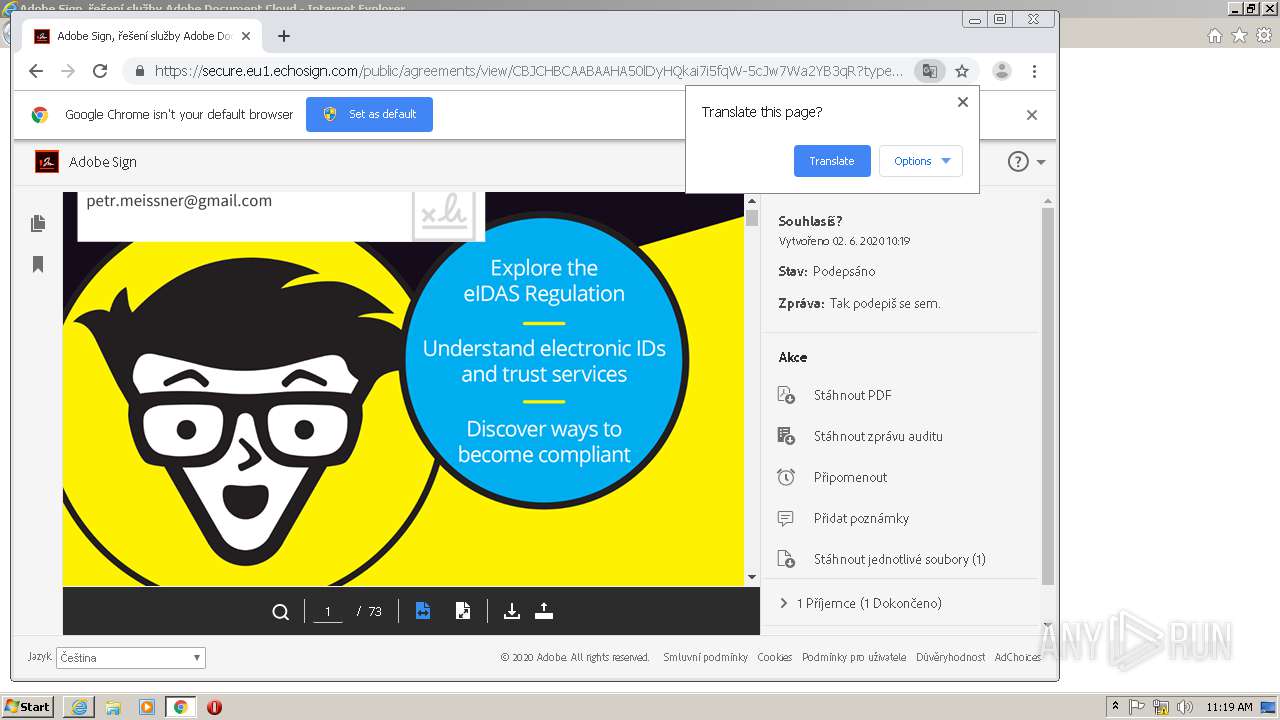Show hidden tray icons arrow
The image size is (1280, 720).
[x=1115, y=706]
